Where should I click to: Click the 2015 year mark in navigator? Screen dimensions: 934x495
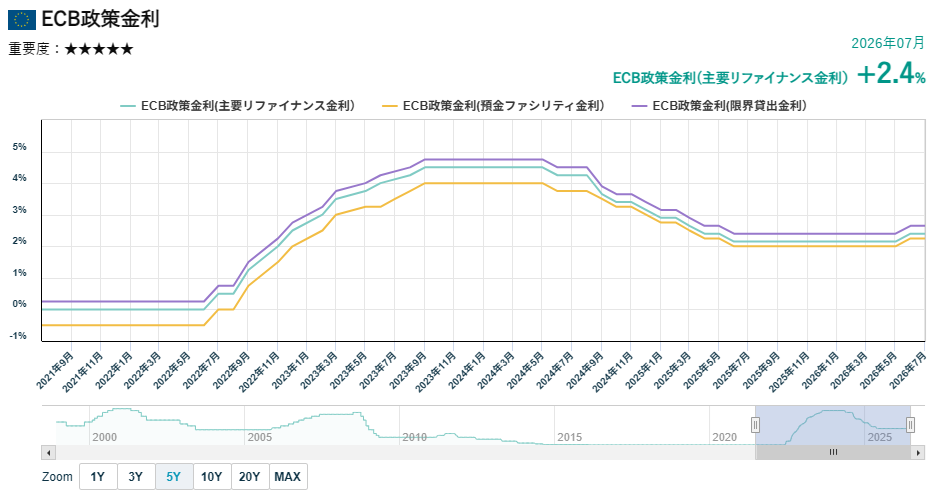tap(569, 437)
